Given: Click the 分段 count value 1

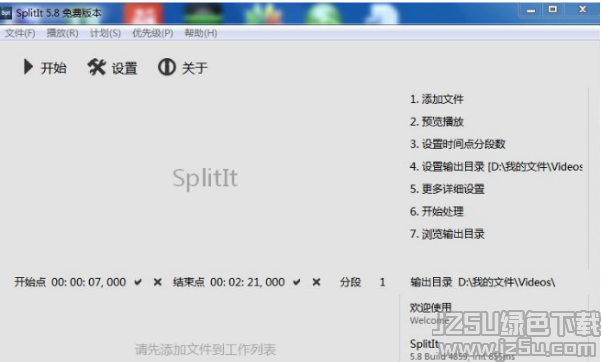Looking at the screenshot, I should coord(382,282).
